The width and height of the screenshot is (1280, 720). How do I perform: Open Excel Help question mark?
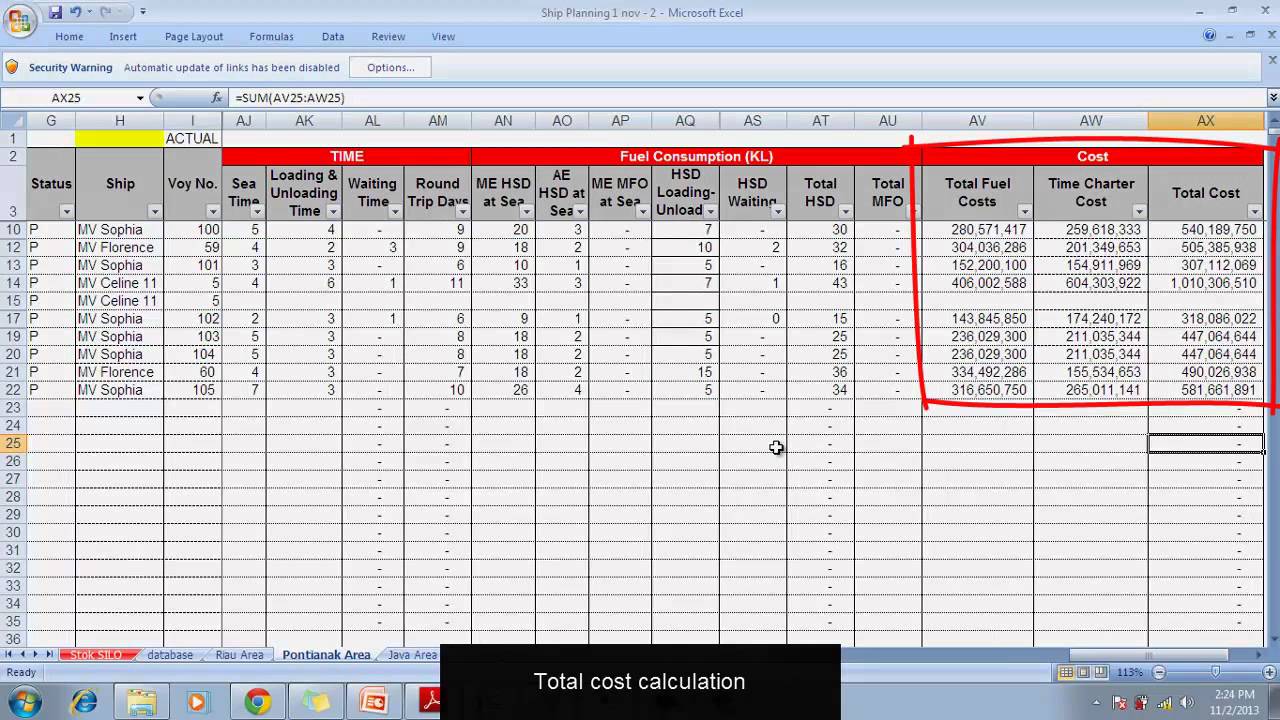1210,36
